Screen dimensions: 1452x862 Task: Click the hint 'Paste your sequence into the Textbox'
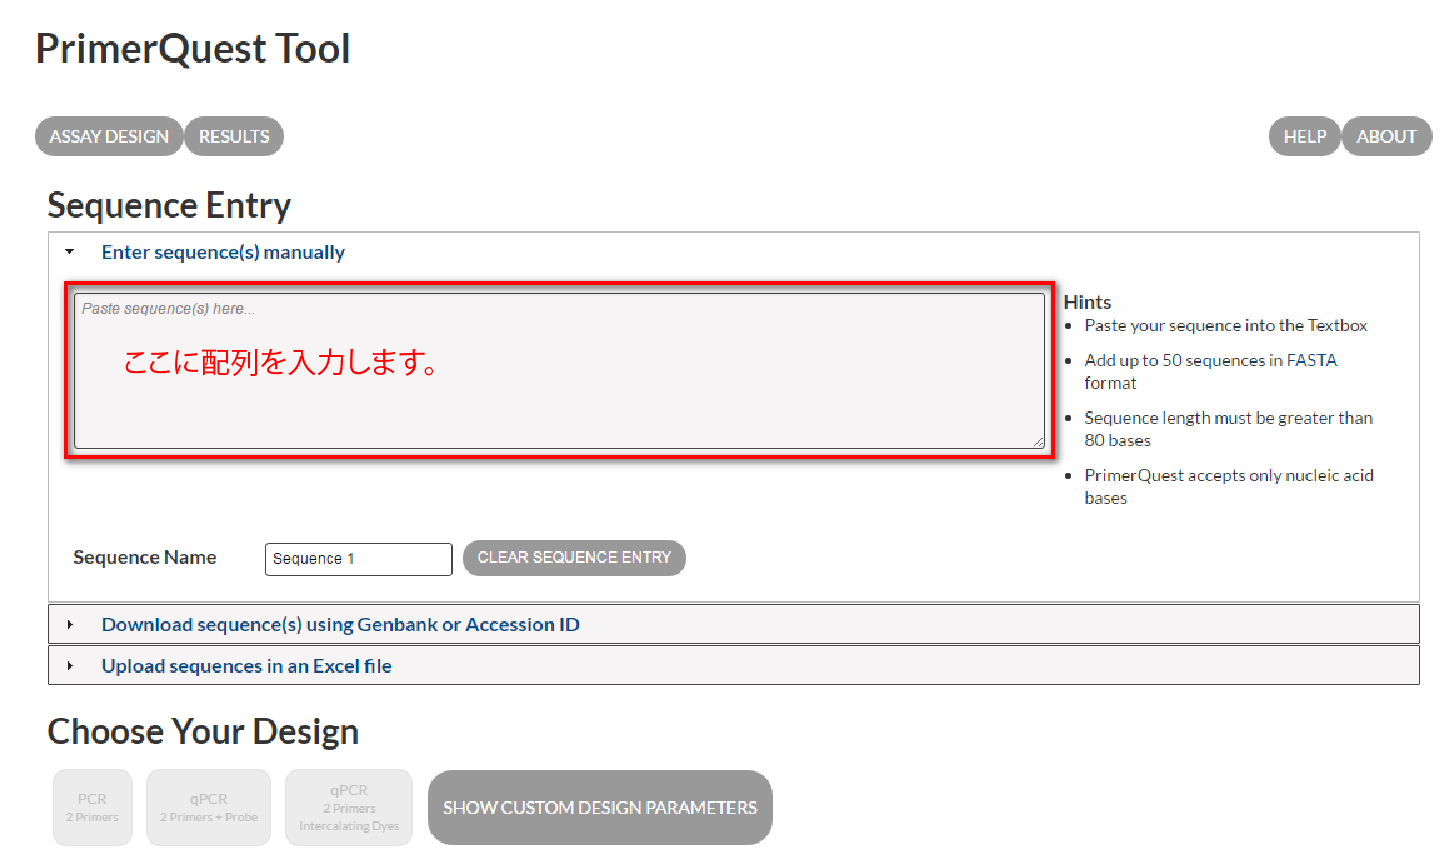click(1225, 326)
